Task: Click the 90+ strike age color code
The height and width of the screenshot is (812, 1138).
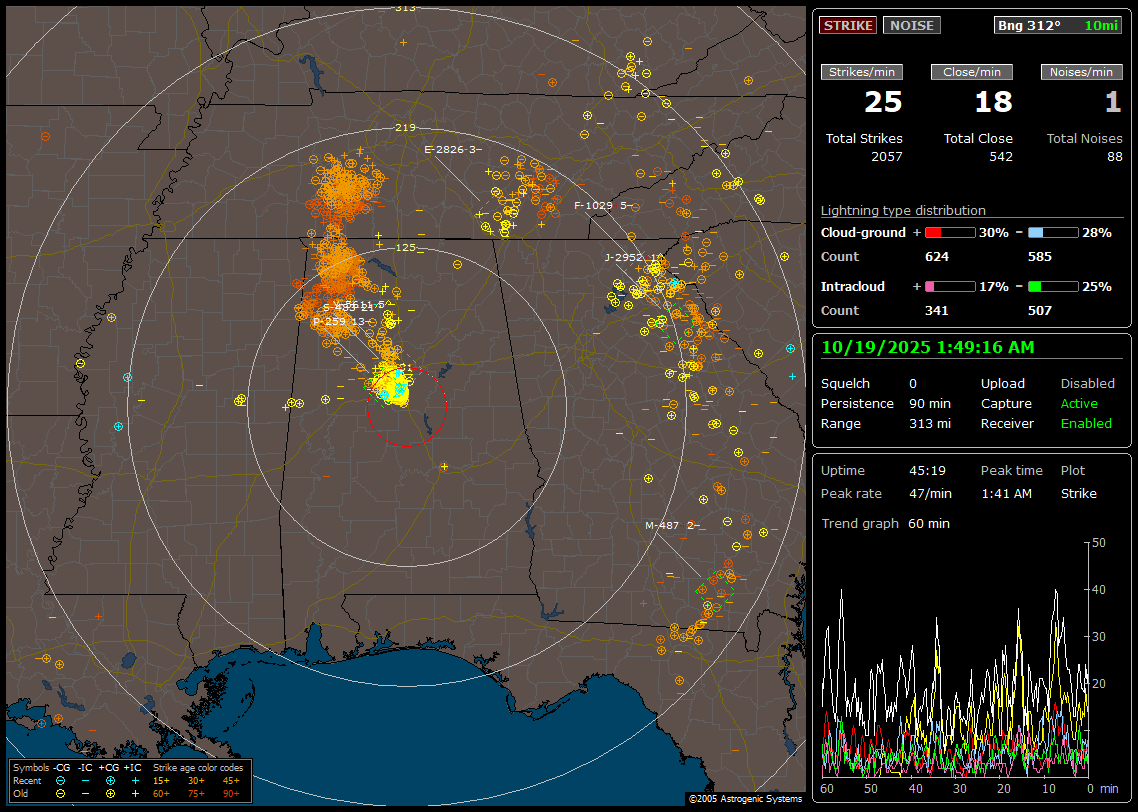Action: pyautogui.click(x=231, y=793)
